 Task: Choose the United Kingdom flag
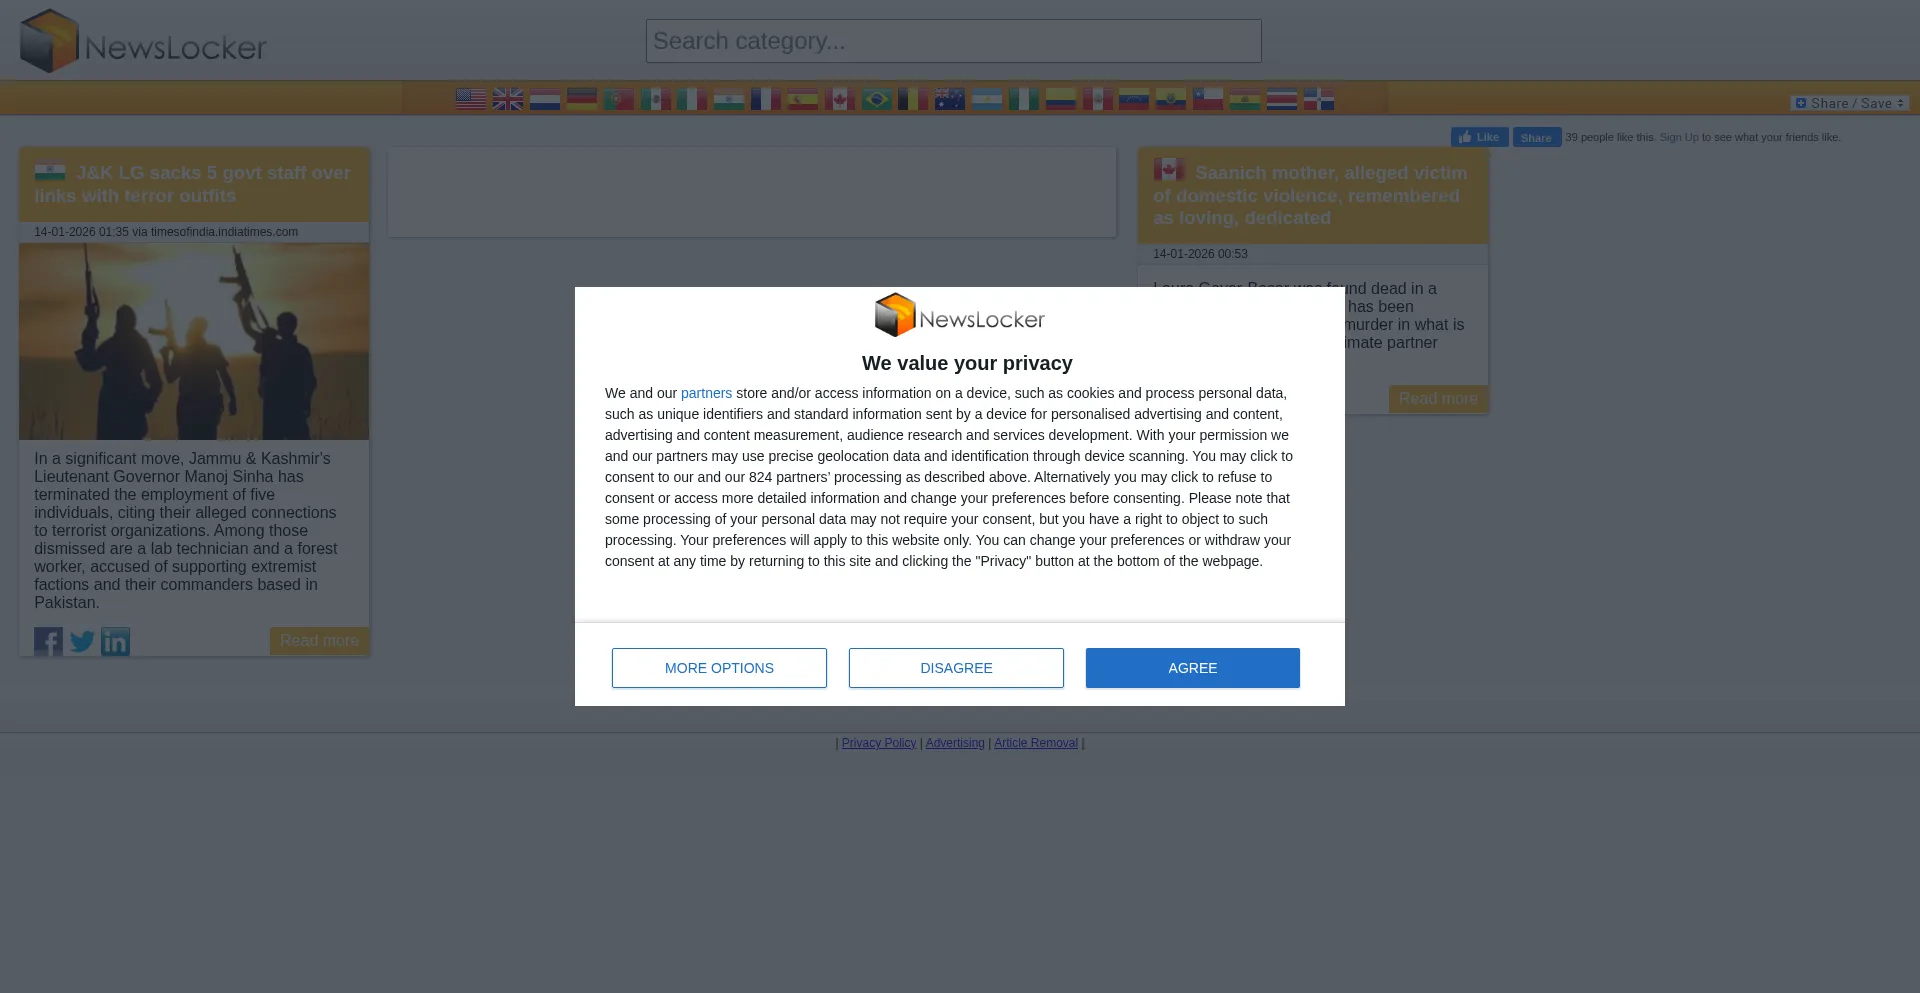point(507,99)
